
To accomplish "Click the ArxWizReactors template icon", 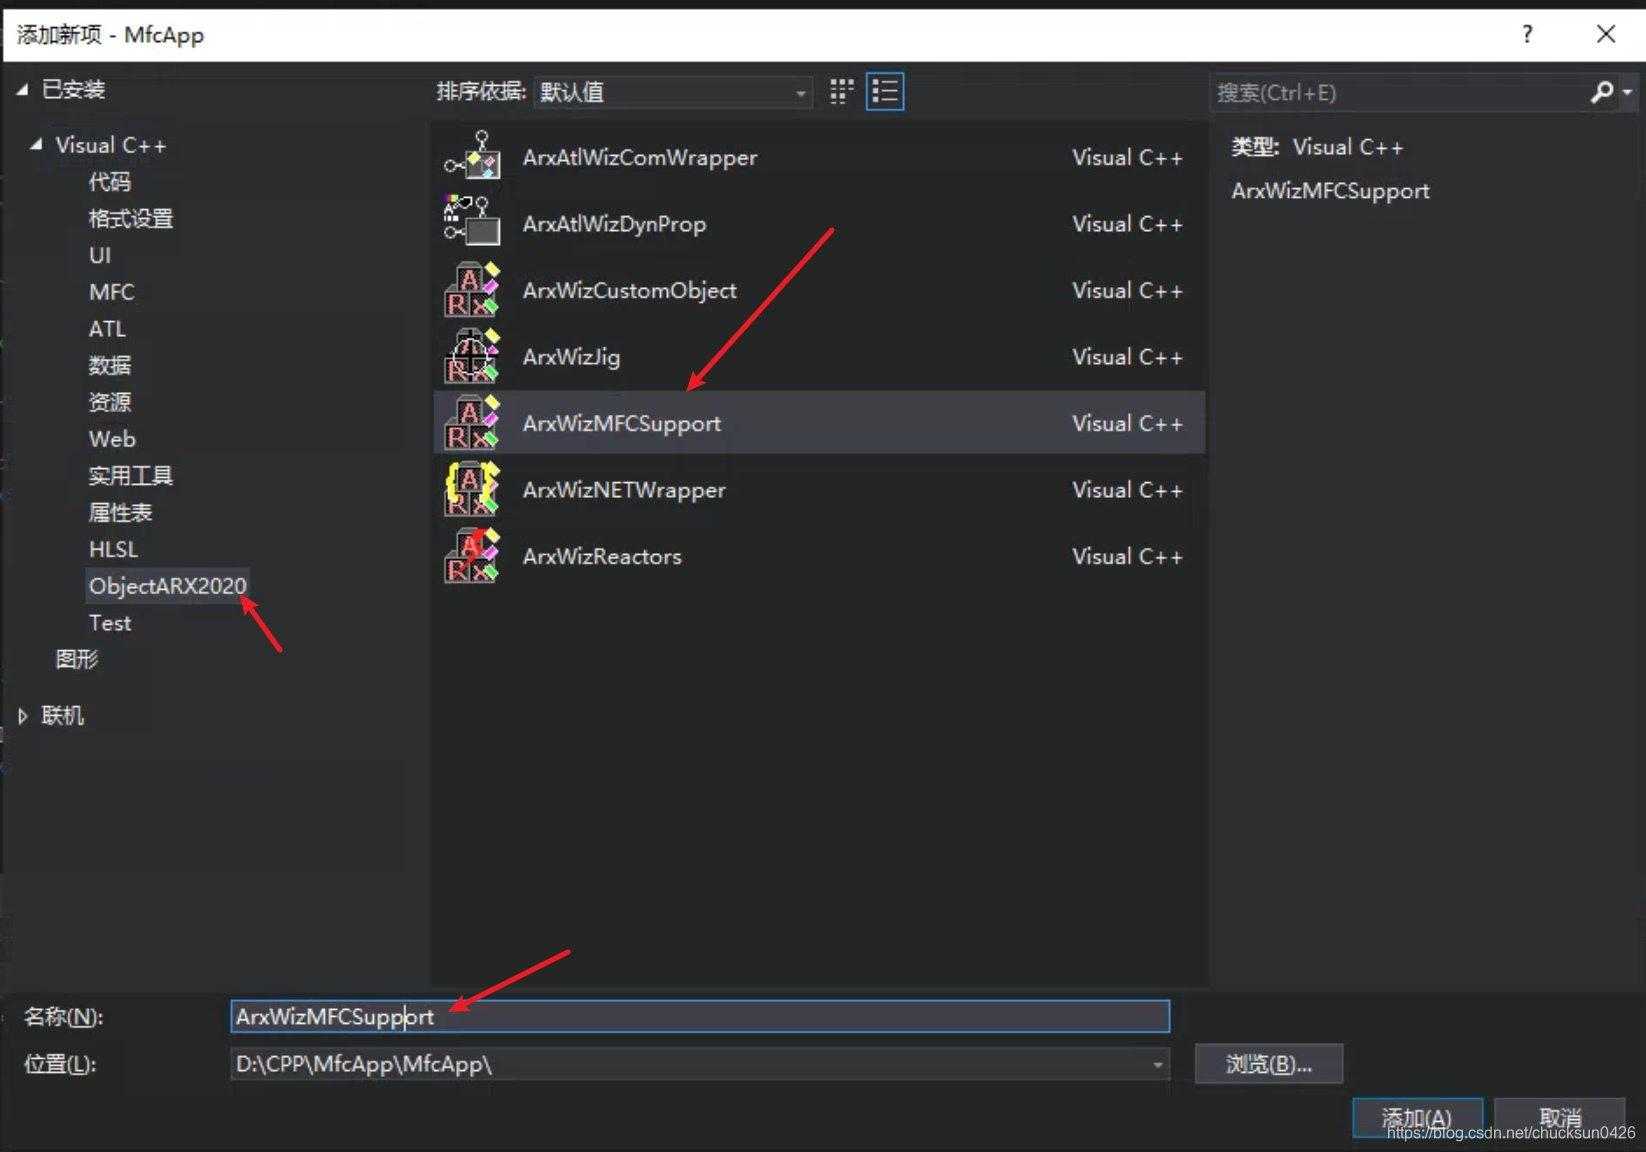I will pos(472,556).
